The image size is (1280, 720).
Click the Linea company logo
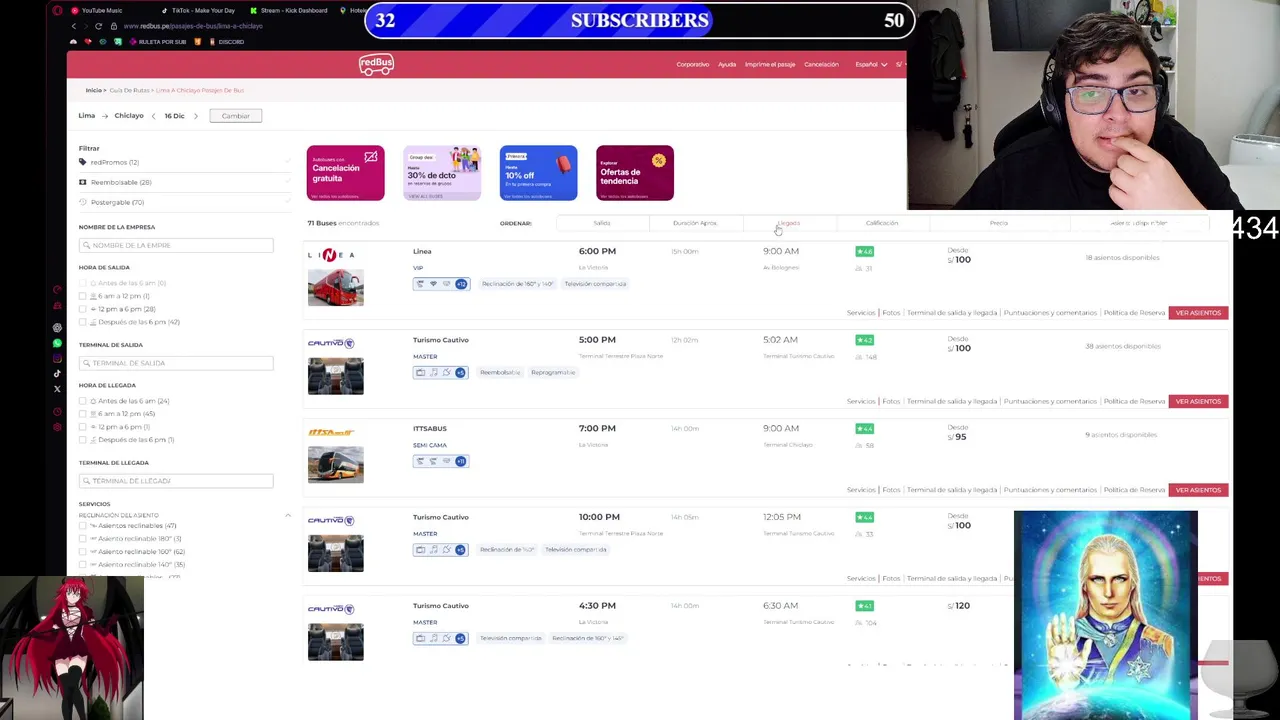pos(331,255)
